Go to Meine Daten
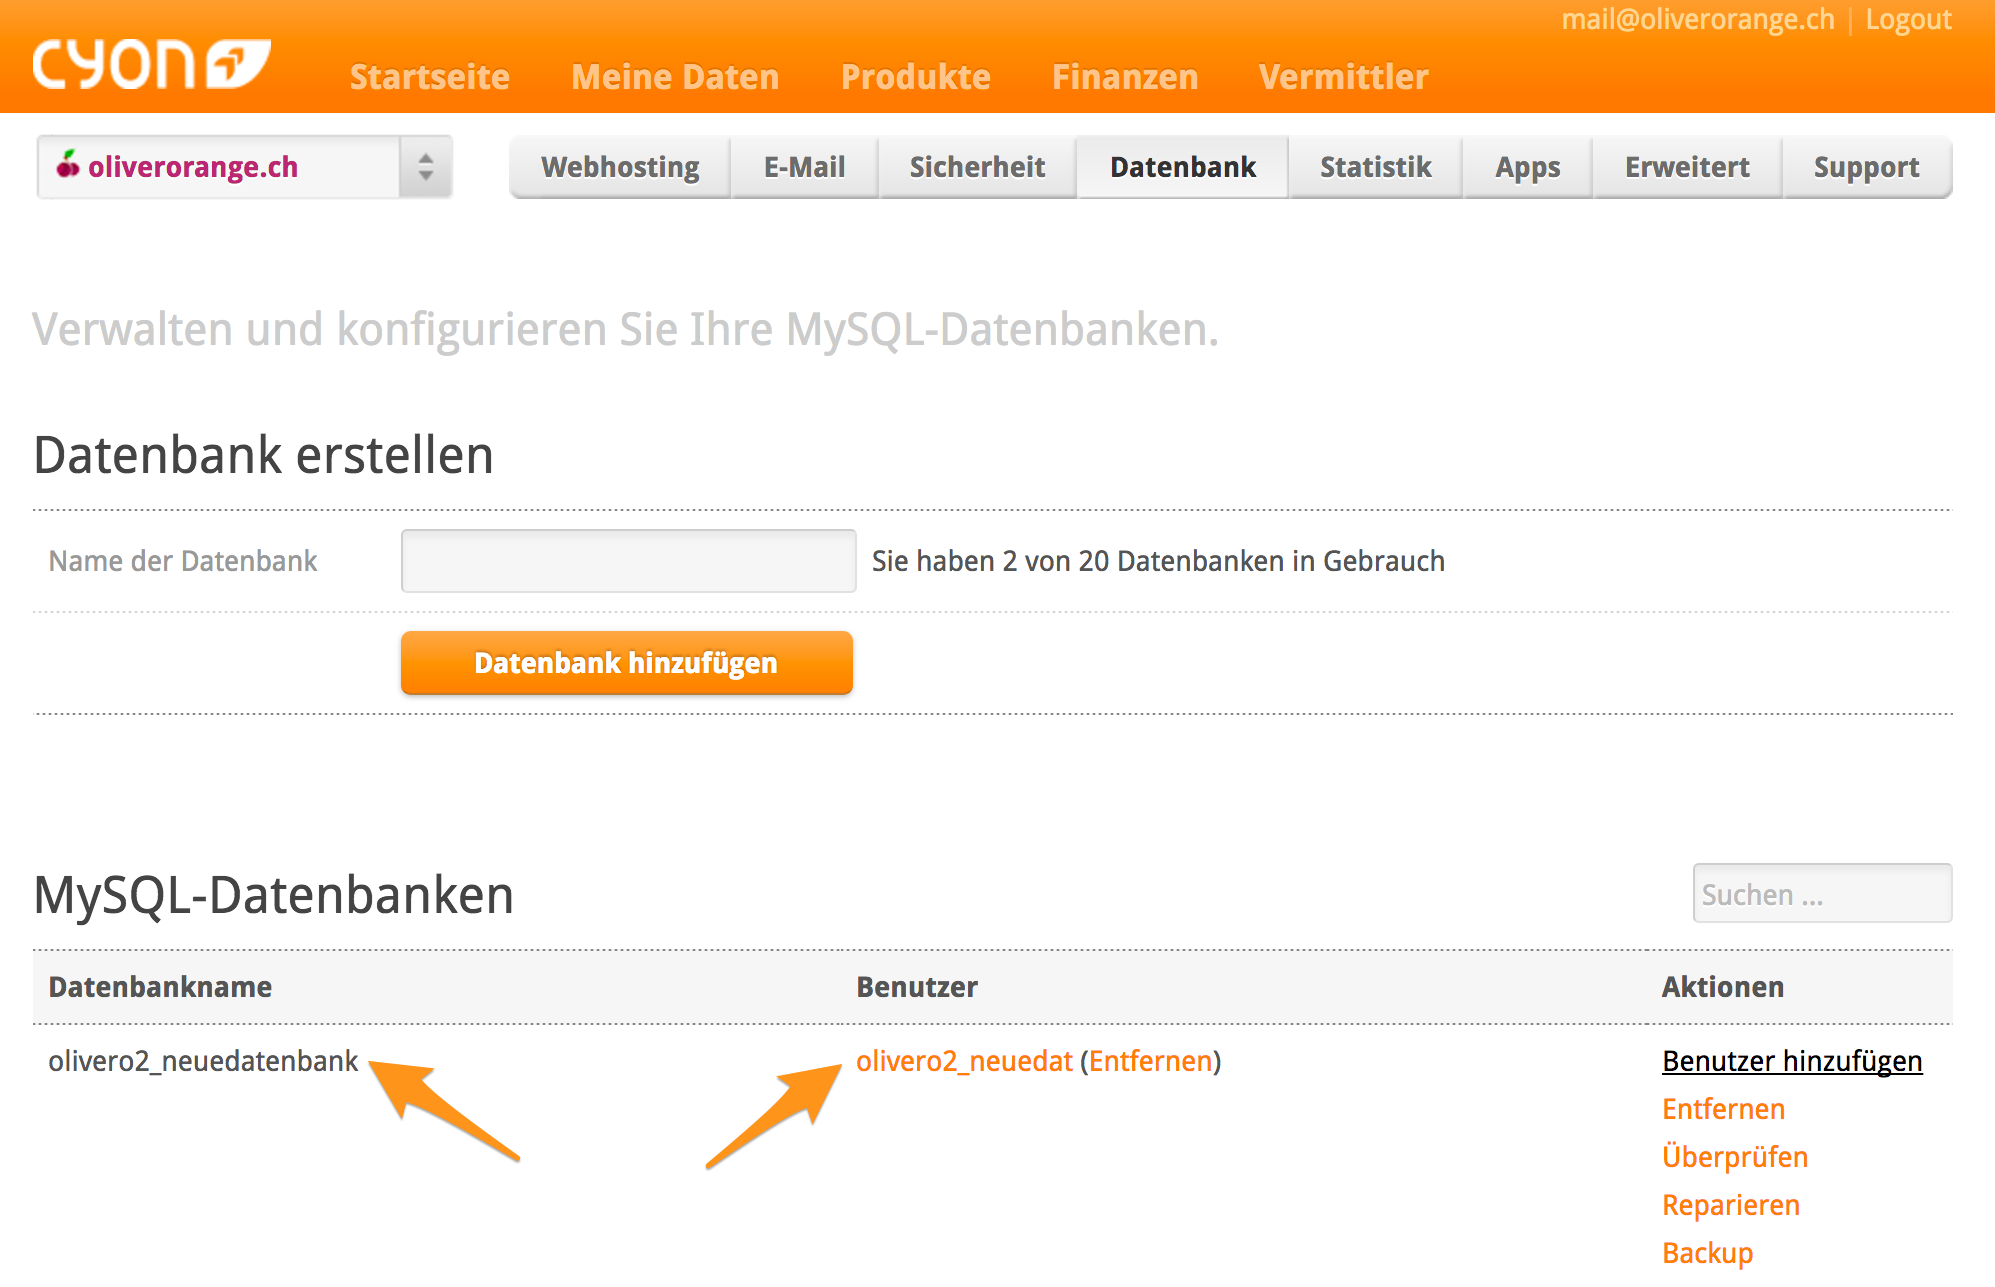 (675, 77)
